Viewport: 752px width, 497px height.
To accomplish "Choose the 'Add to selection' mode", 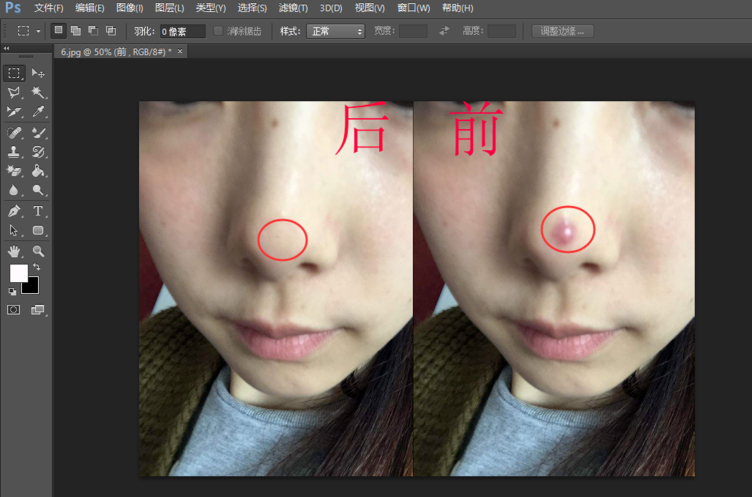I will (75, 31).
